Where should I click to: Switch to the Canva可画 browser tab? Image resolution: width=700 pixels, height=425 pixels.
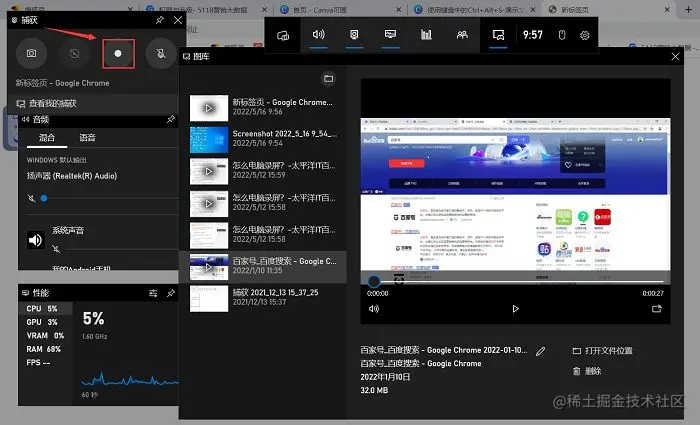click(341, 9)
